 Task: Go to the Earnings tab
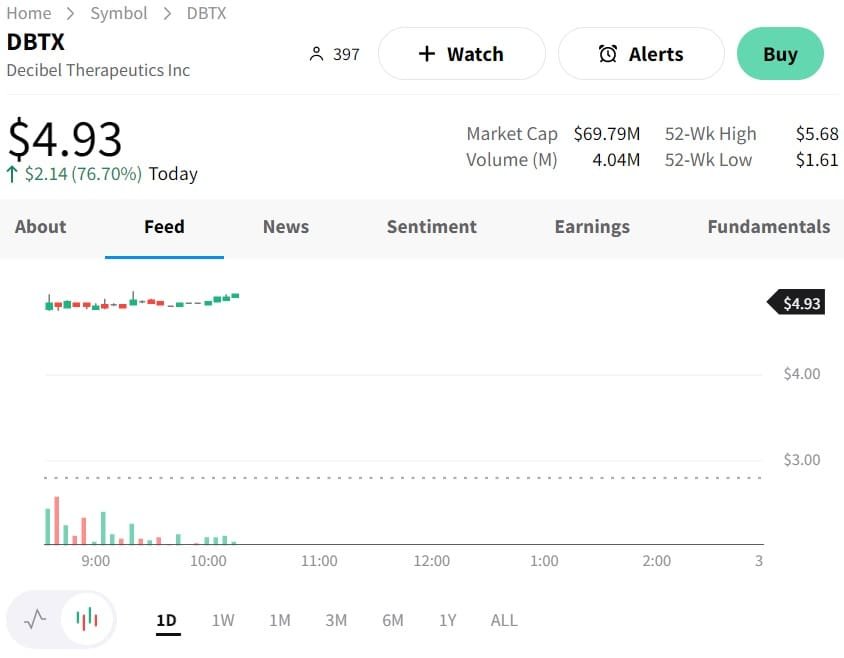(592, 227)
